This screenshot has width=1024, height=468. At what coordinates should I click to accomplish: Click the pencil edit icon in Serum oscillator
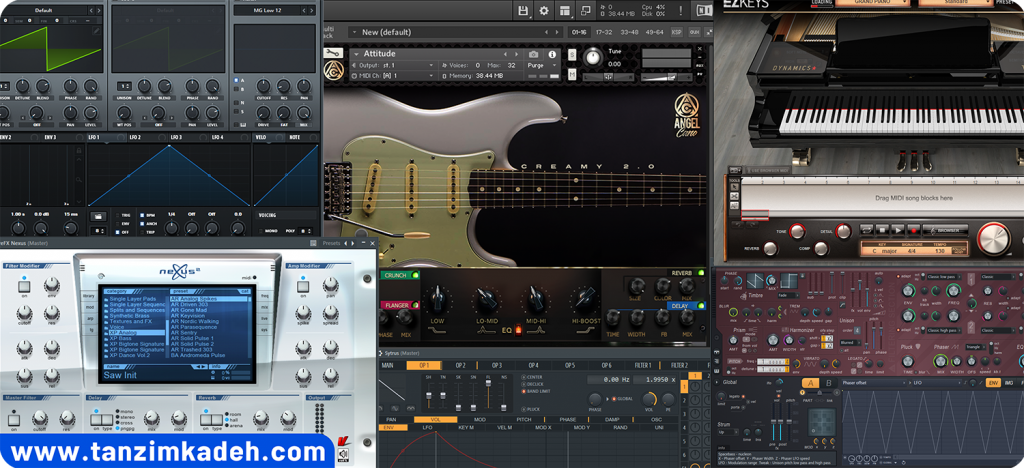tap(97, 31)
